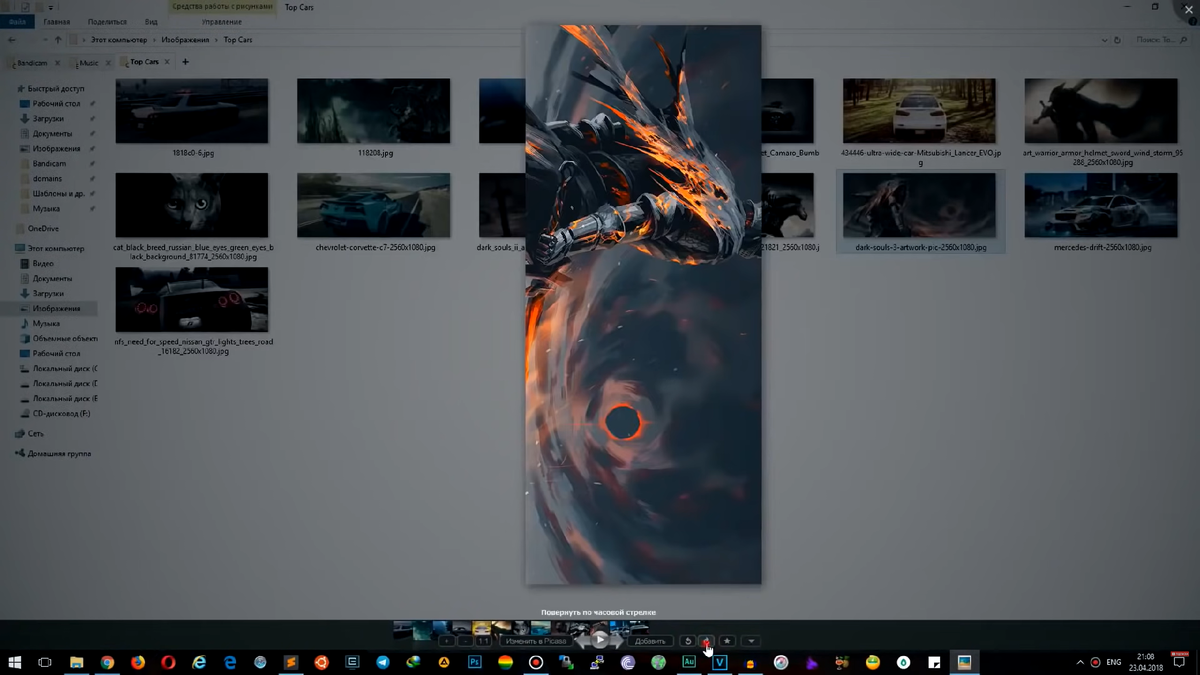
Task: Click the Изменить в Picasa button
Action: (x=536, y=641)
